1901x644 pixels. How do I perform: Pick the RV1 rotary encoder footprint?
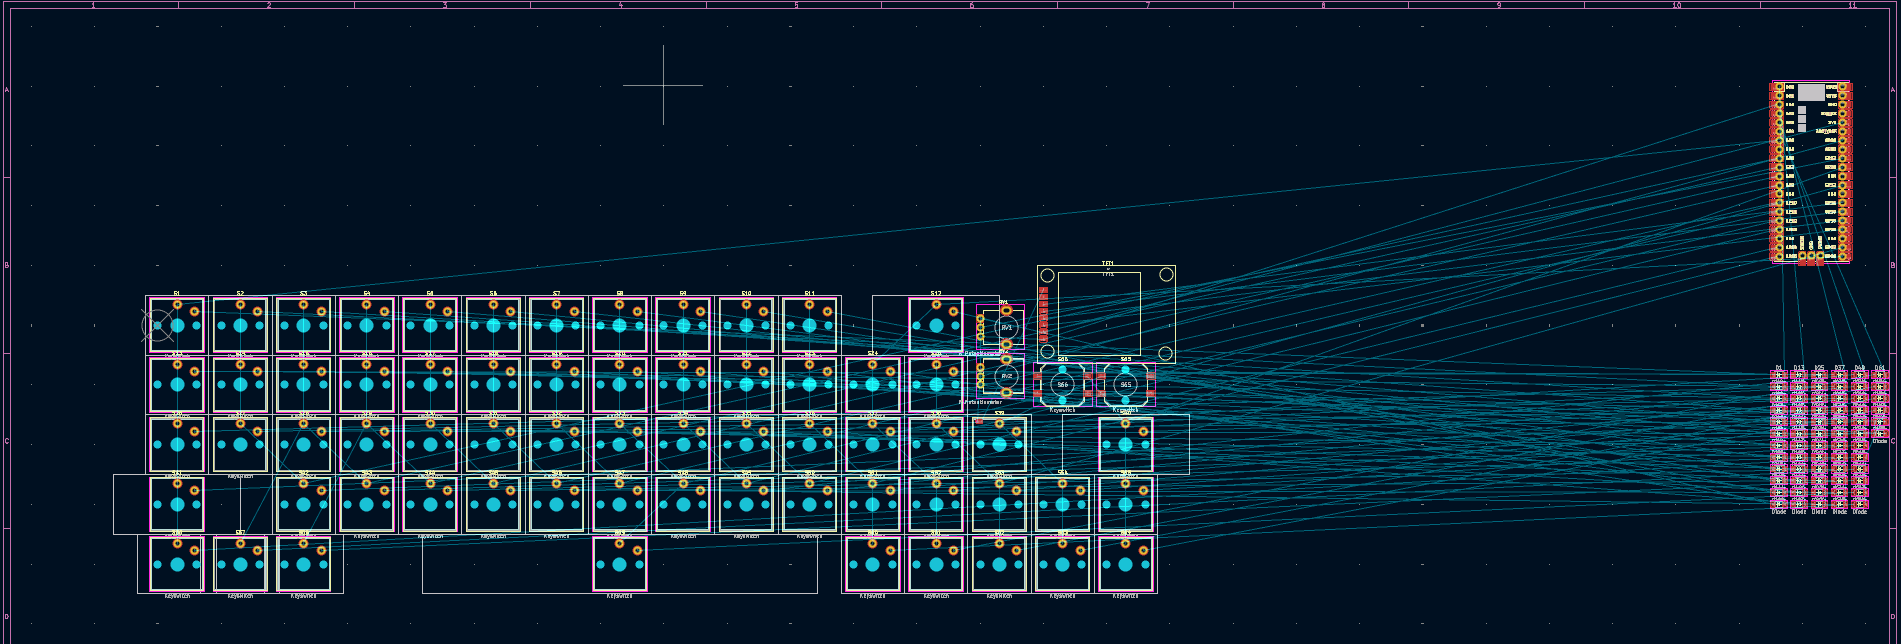tap(1006, 327)
